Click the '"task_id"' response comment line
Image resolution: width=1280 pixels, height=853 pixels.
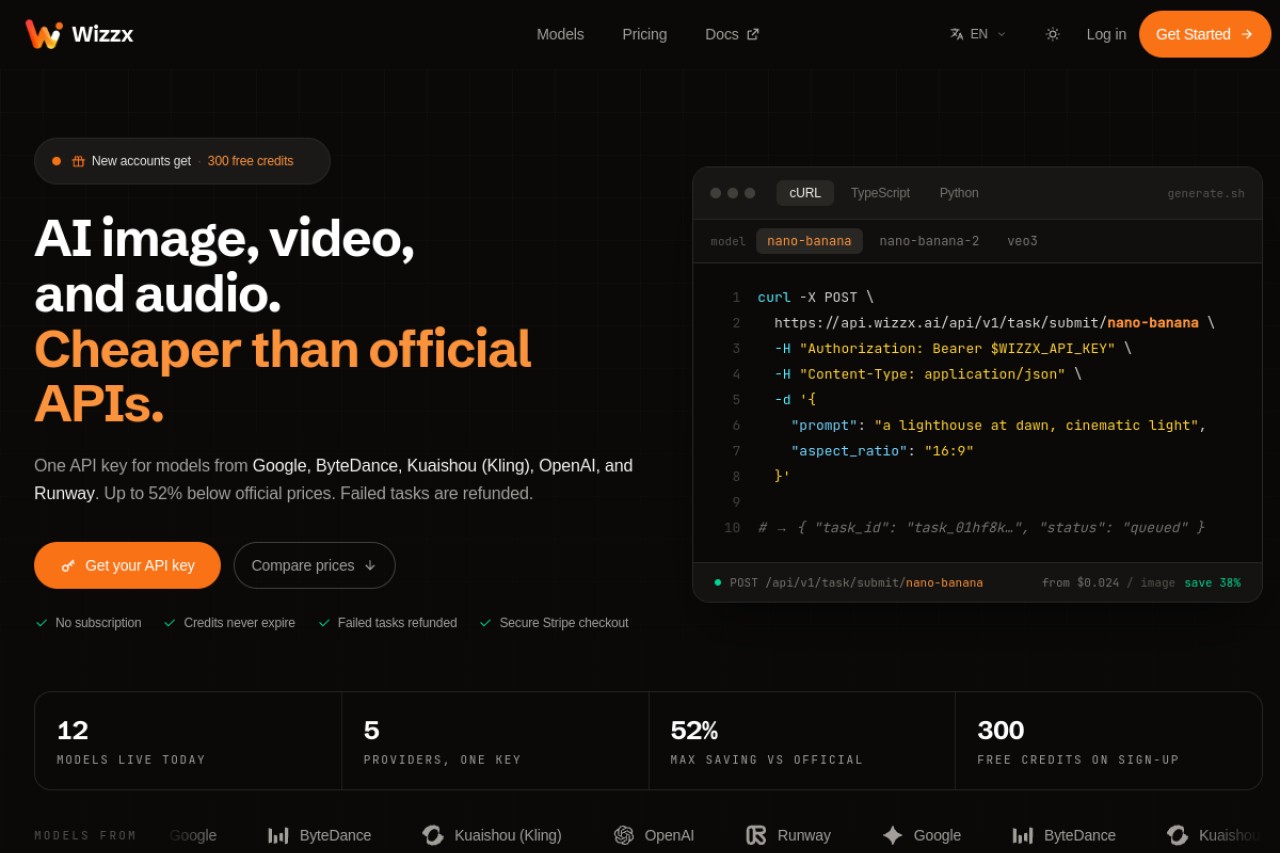click(981, 527)
